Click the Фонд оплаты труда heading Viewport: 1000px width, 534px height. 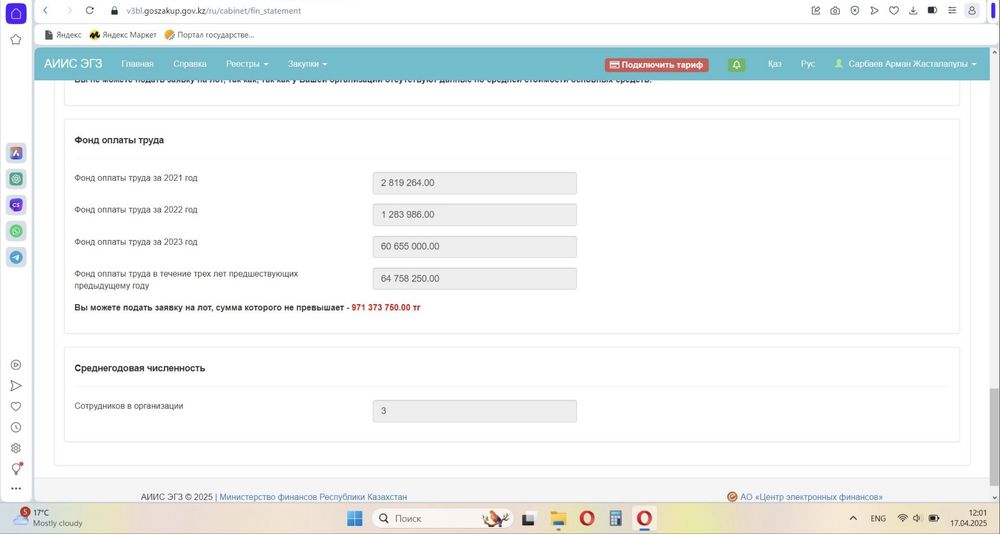tap(119, 140)
